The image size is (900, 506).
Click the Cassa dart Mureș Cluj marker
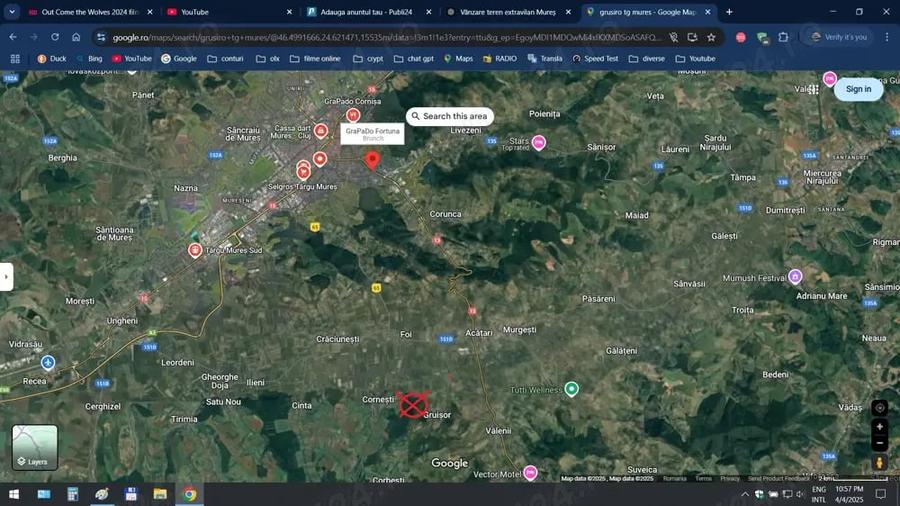tap(321, 131)
